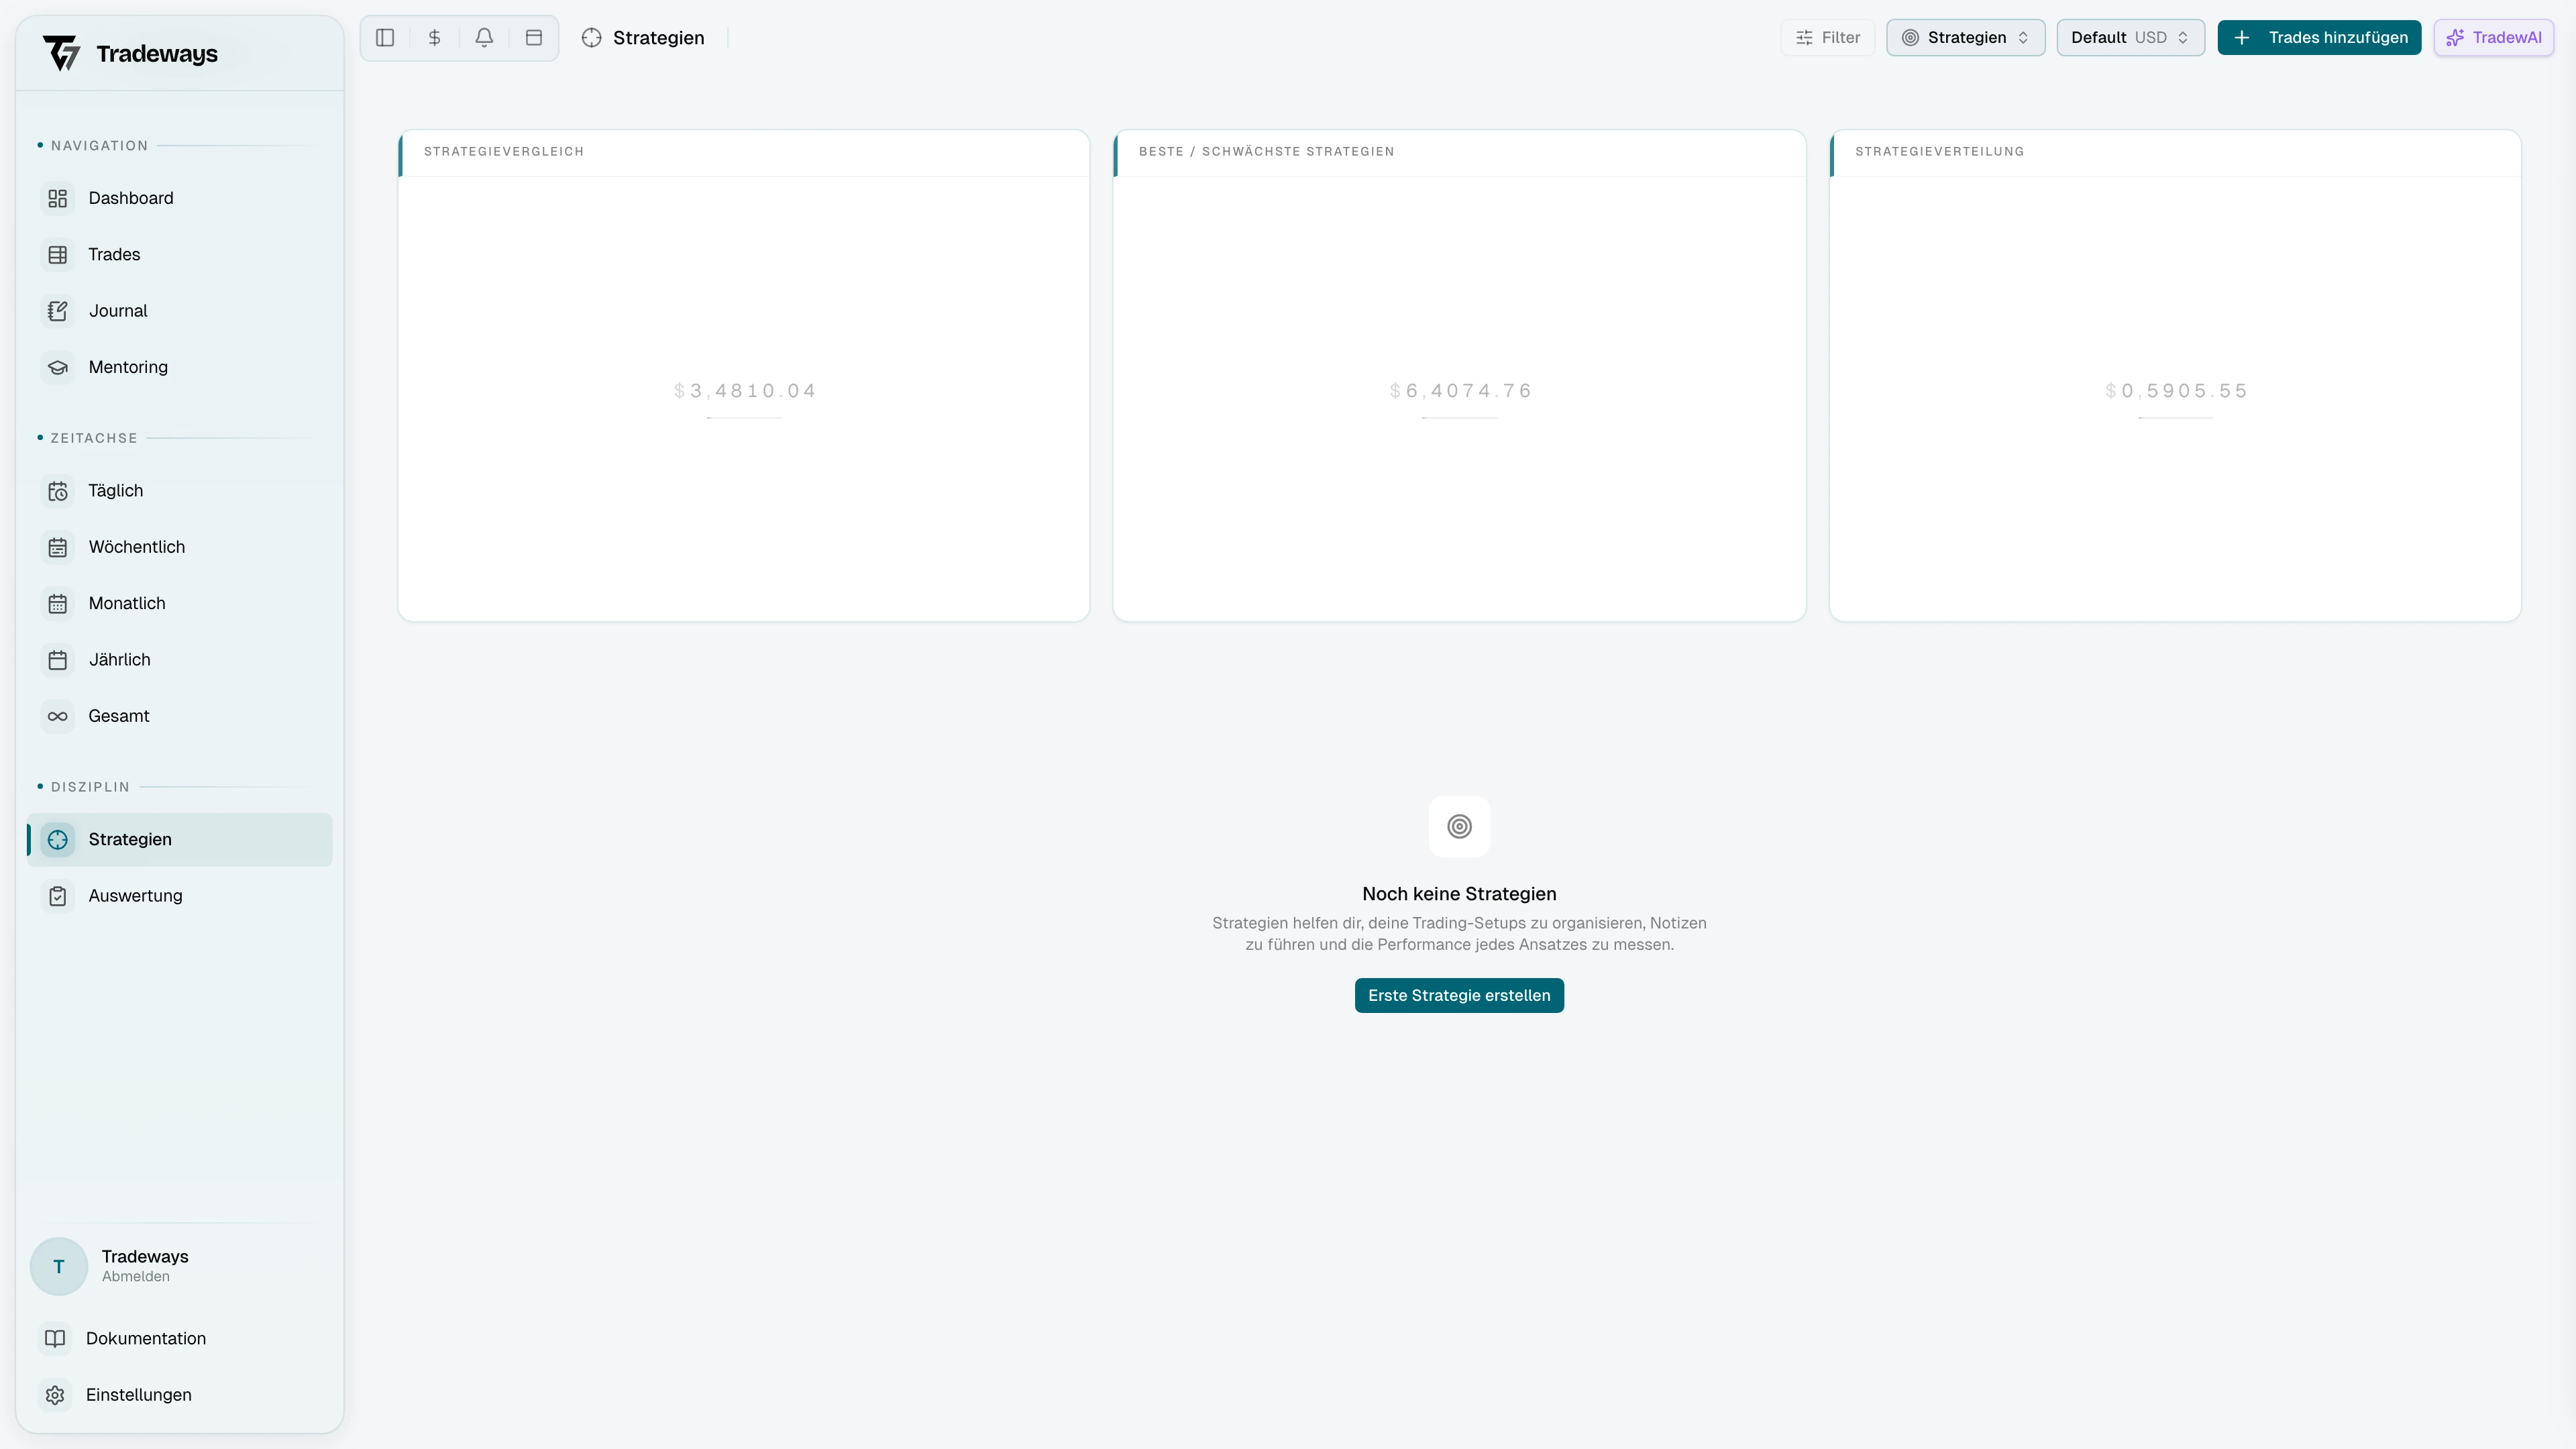
Task: Open the Default USD account selector
Action: tap(2130, 37)
